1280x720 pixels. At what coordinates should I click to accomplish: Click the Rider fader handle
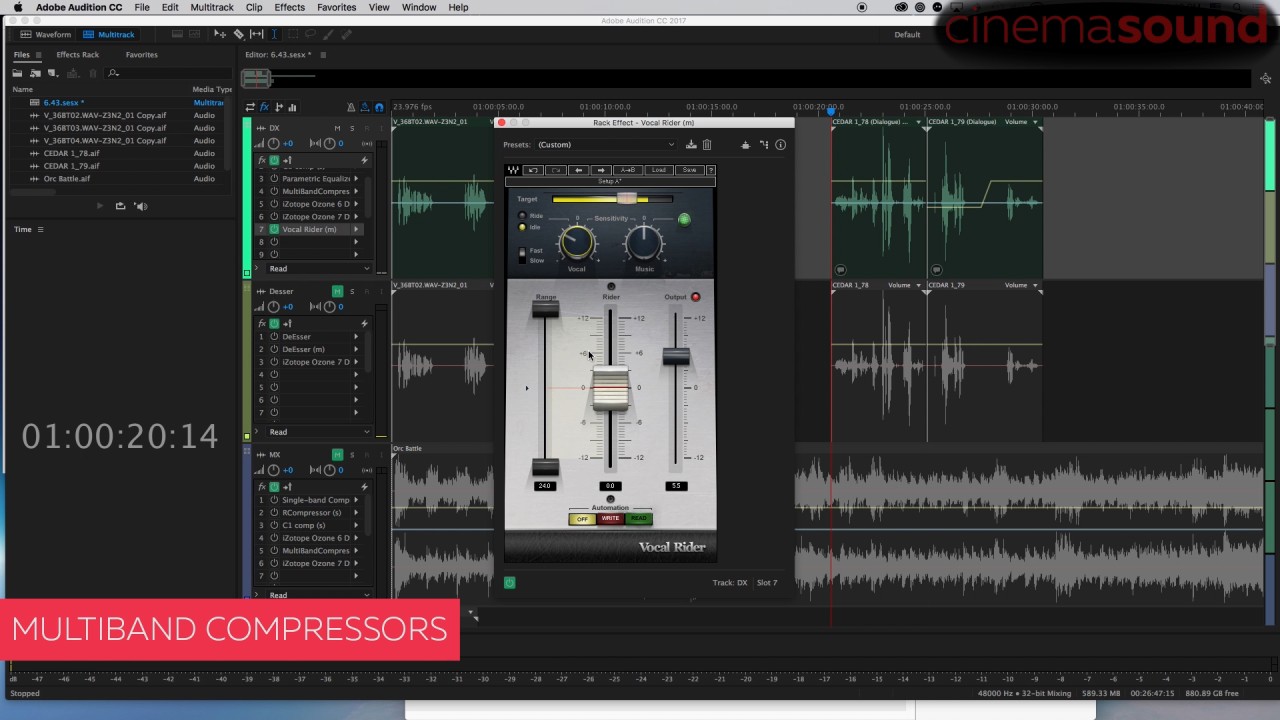click(610, 389)
